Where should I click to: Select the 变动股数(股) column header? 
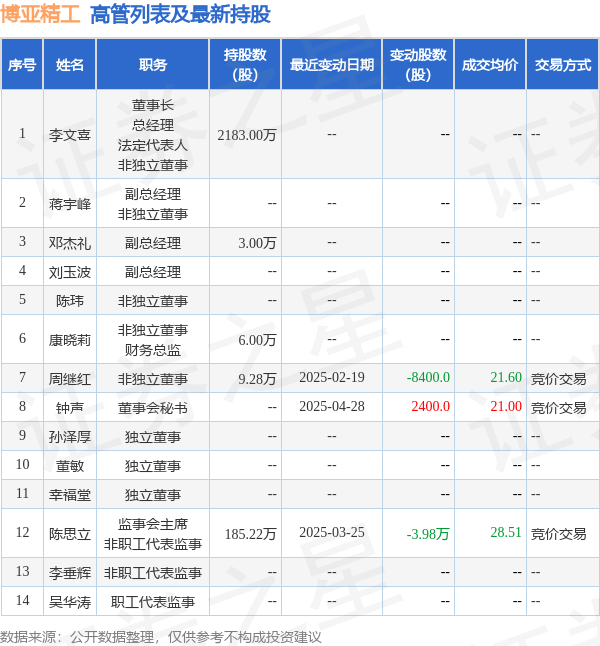coord(418,65)
